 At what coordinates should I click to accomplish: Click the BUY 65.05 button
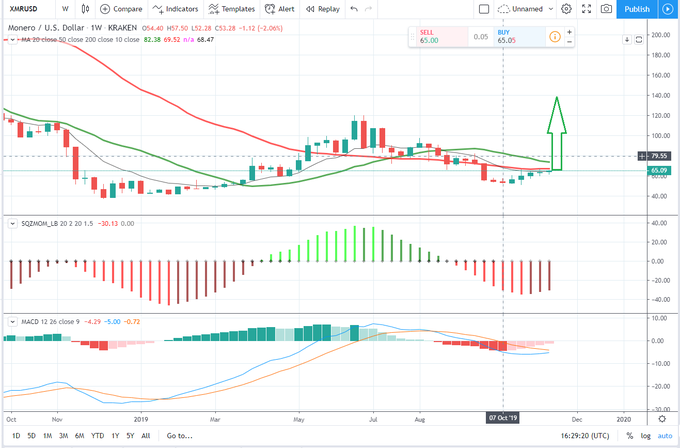pos(520,36)
